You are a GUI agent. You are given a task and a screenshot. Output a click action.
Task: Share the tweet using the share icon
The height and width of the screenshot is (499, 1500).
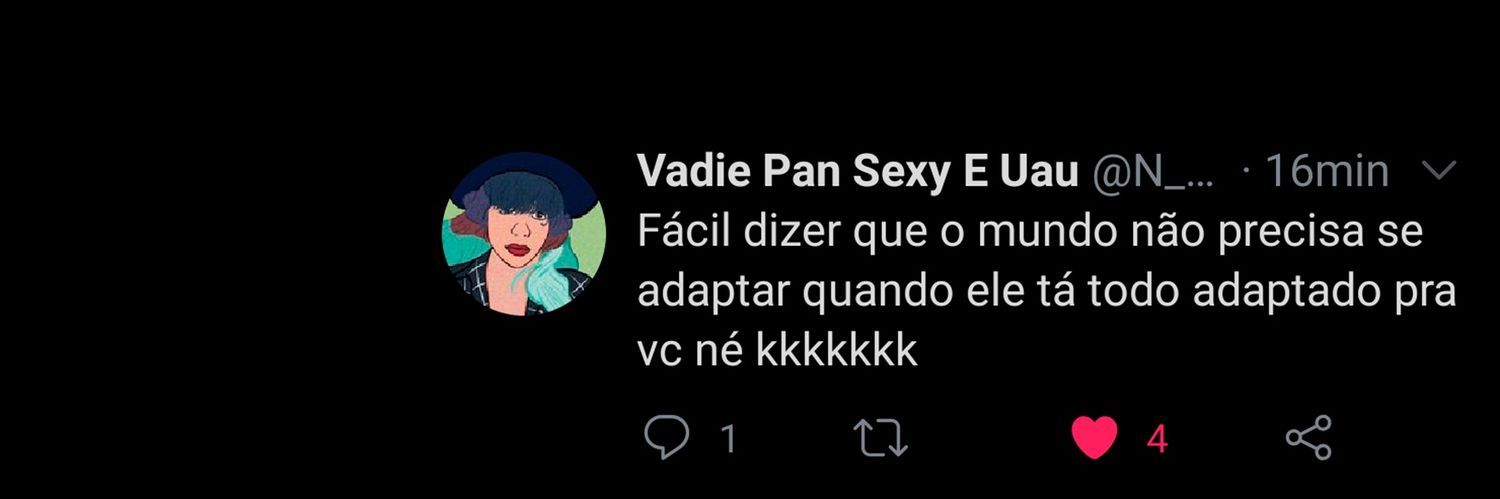click(x=1308, y=437)
